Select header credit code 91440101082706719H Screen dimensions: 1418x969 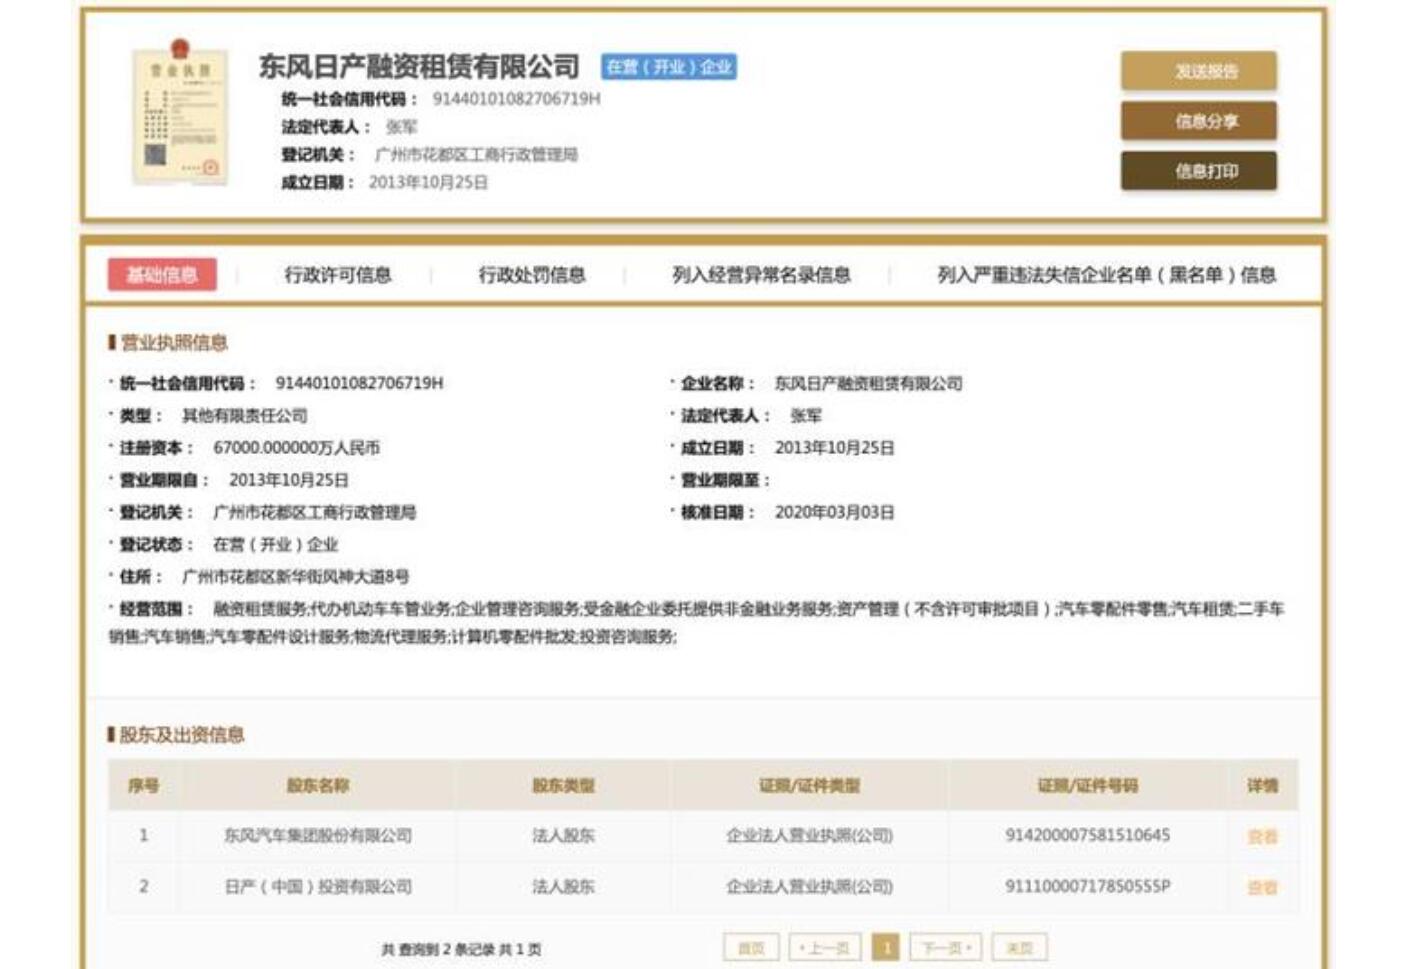(x=516, y=99)
